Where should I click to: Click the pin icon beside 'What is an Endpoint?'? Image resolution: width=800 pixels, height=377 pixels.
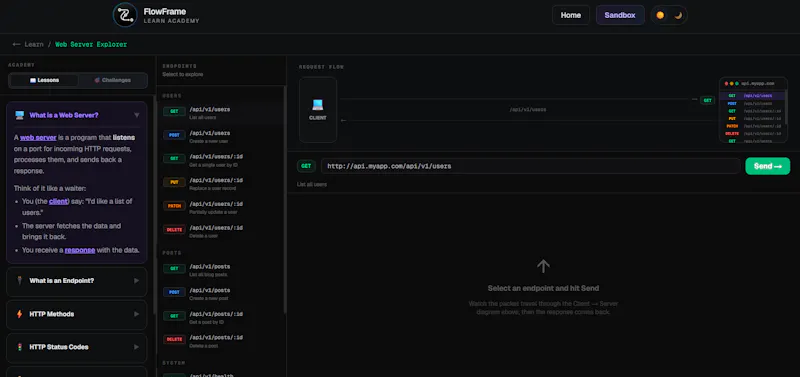pos(19,281)
